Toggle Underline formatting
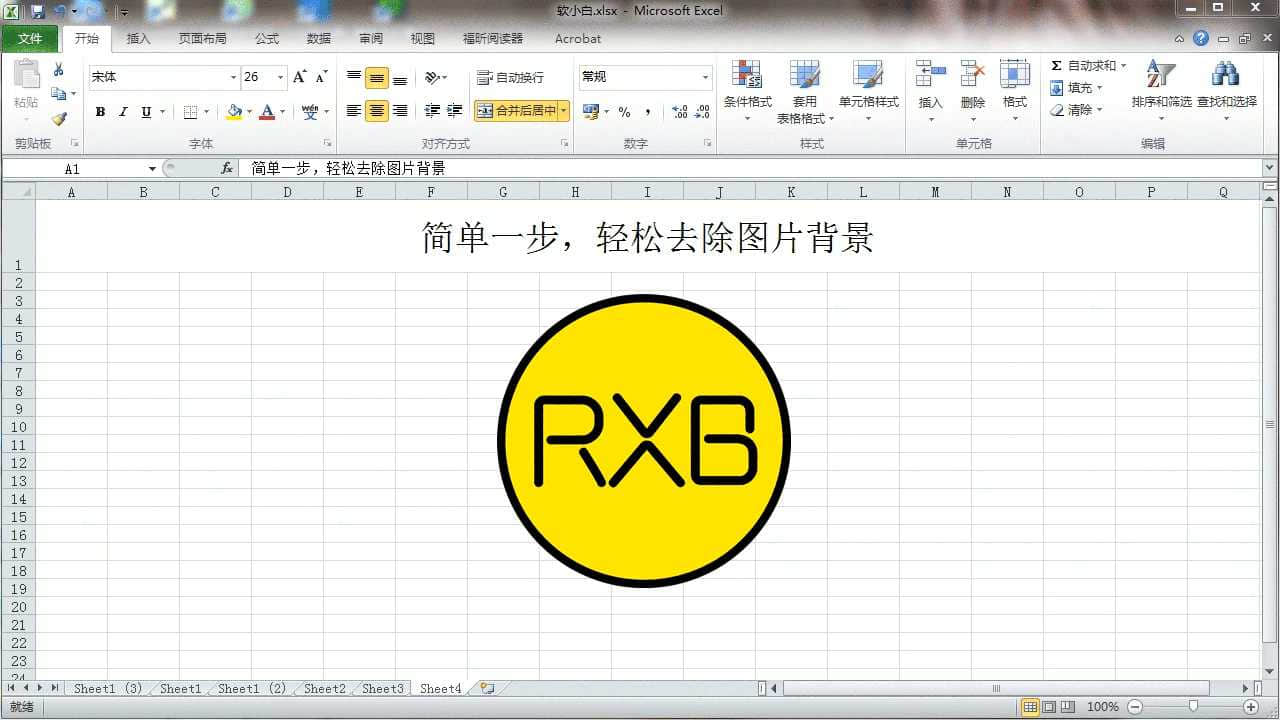The width and height of the screenshot is (1280, 720). [146, 112]
